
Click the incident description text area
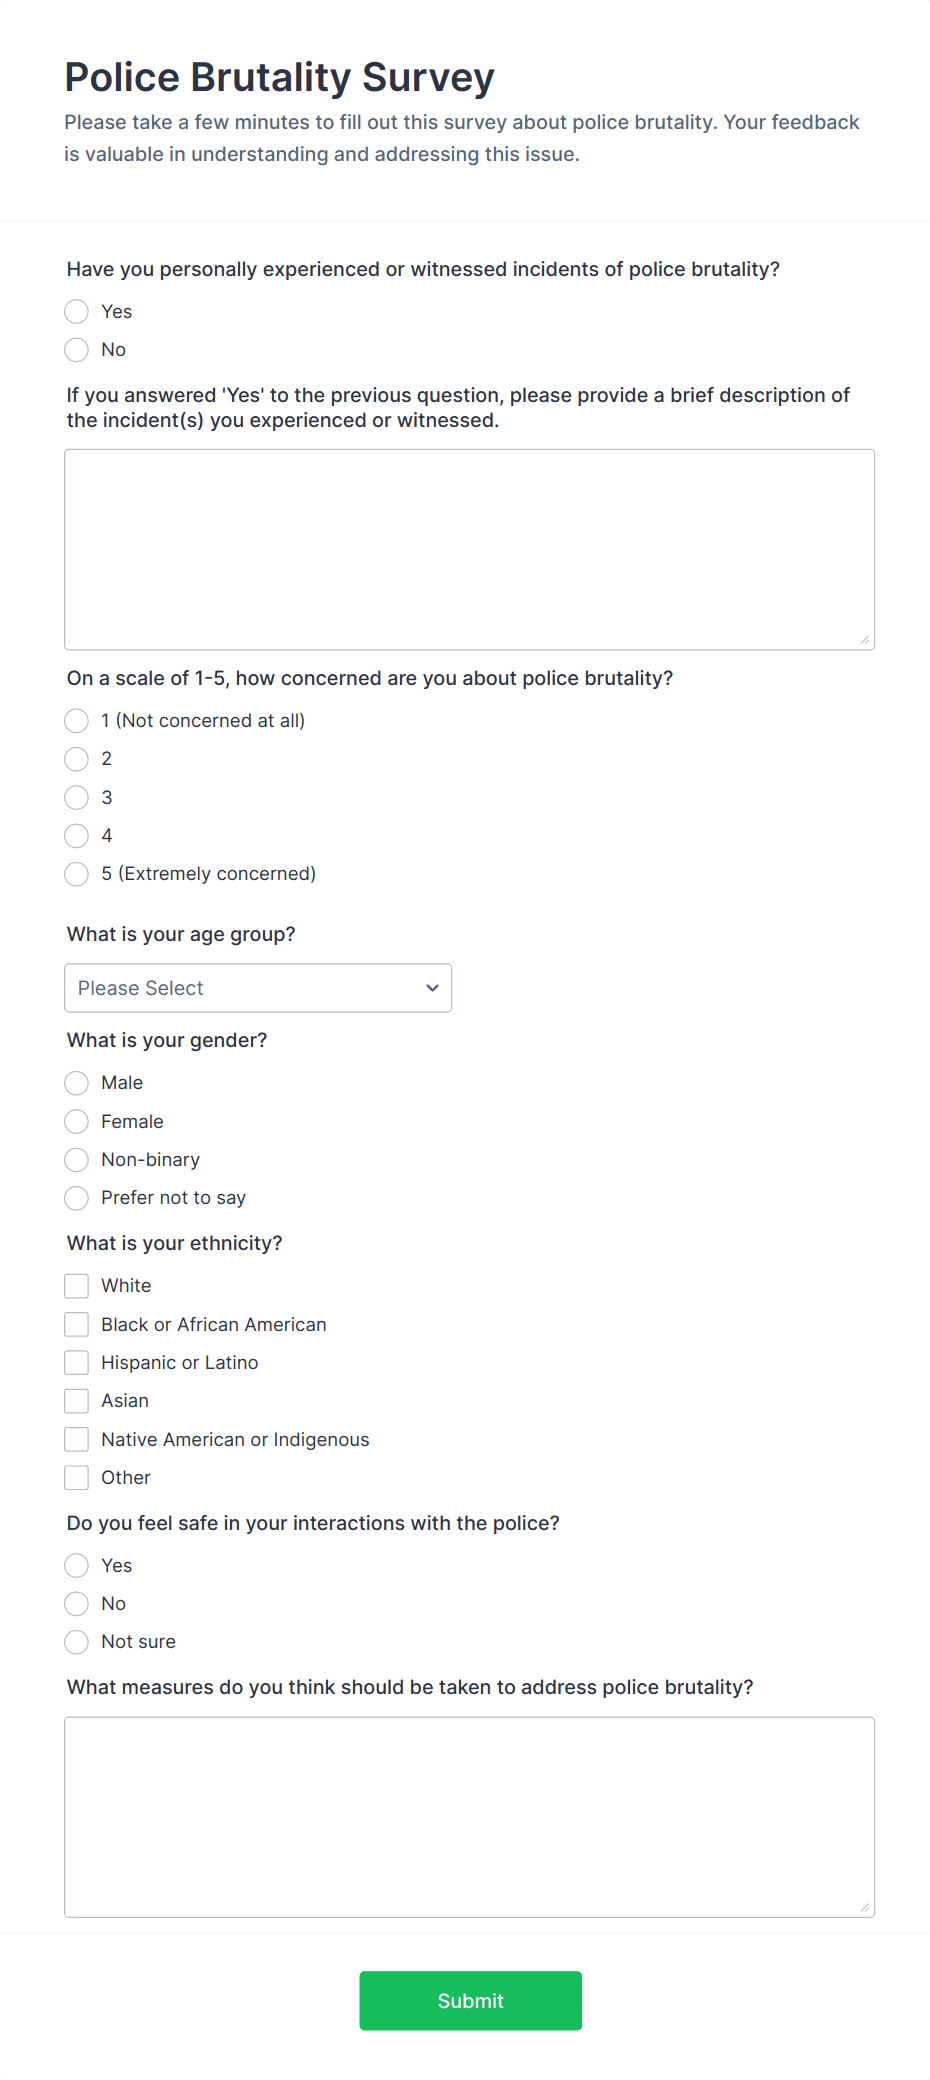tap(469, 549)
